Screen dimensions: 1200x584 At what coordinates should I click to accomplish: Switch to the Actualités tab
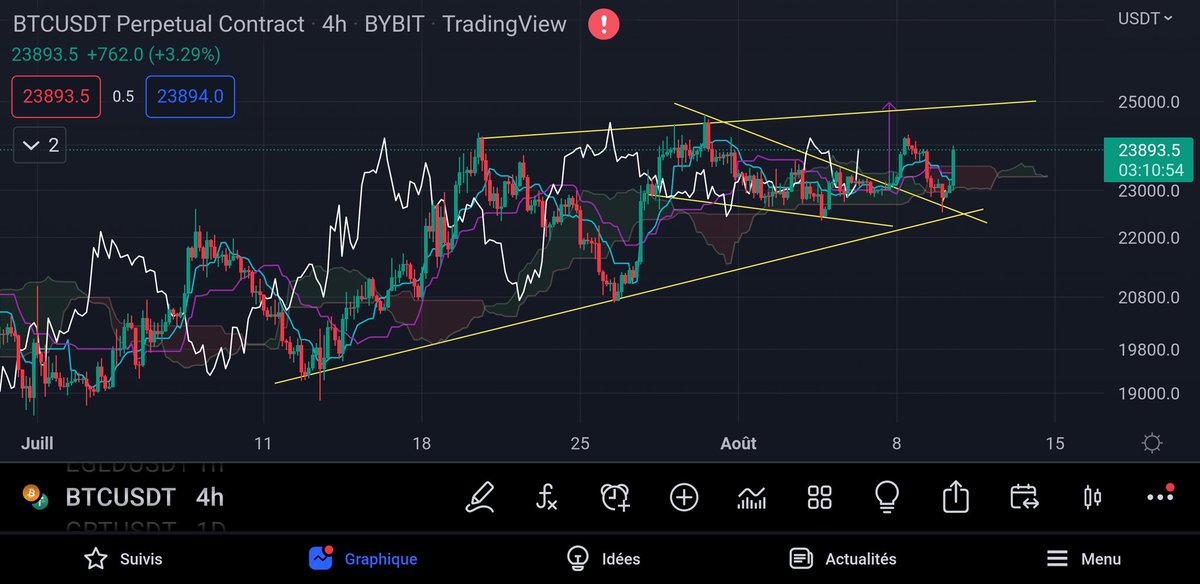coord(843,559)
